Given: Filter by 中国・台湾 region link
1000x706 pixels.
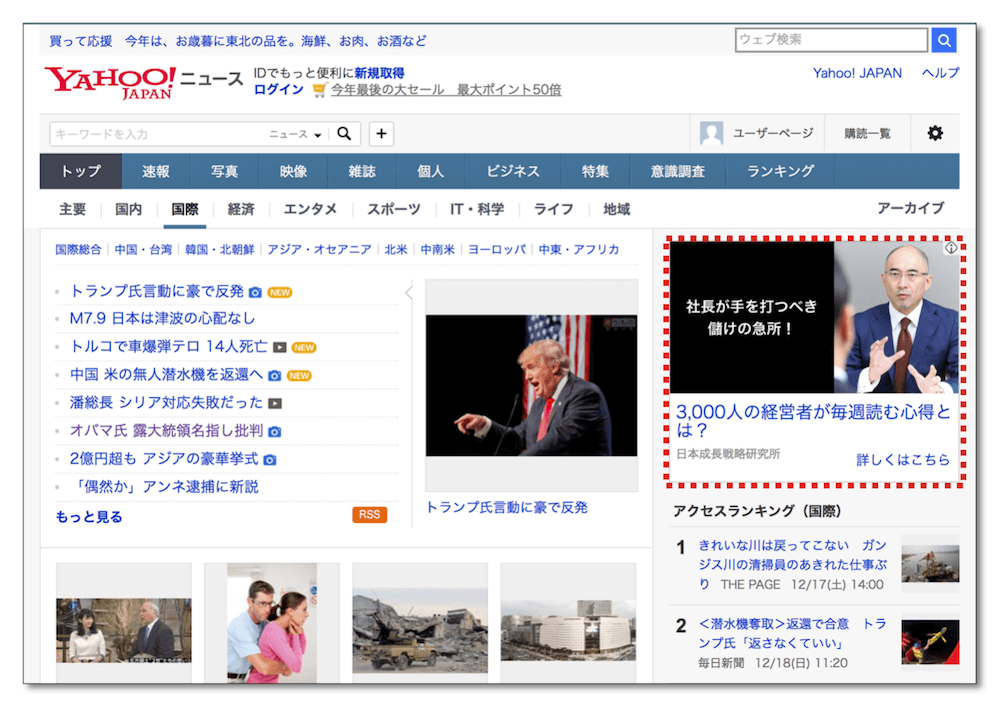Looking at the screenshot, I should click(x=143, y=249).
